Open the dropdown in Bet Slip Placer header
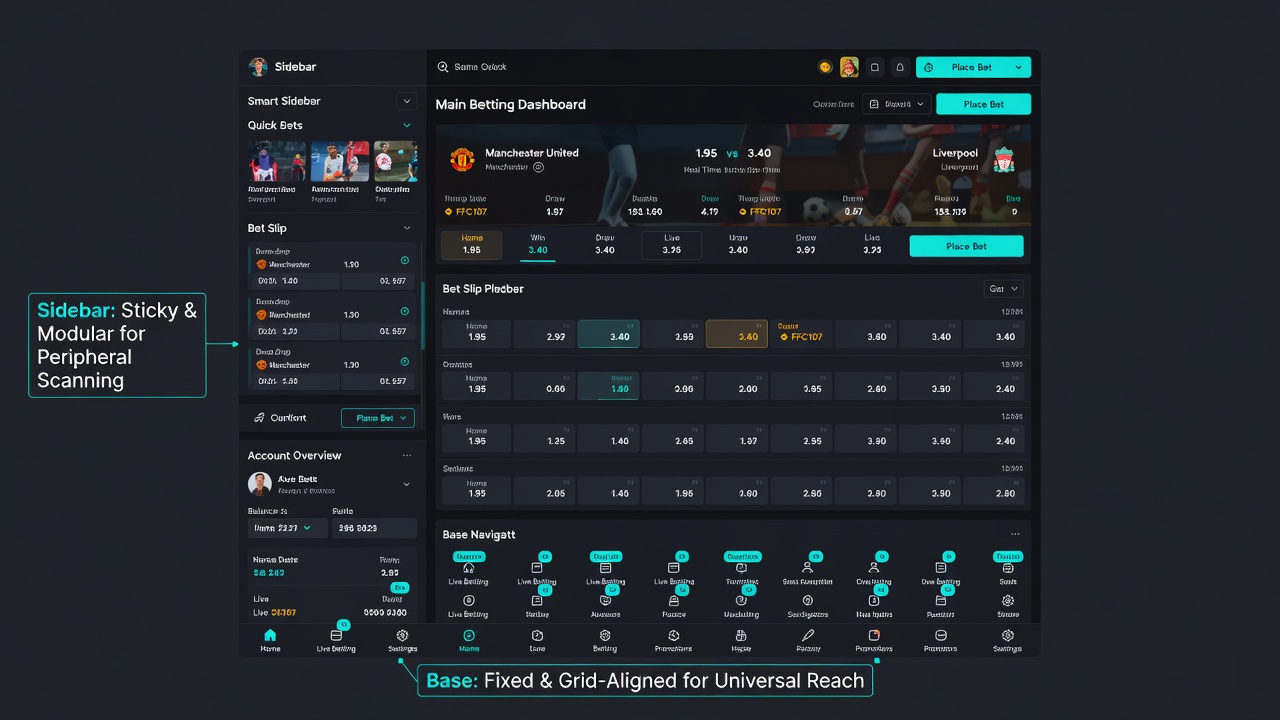 pos(1004,289)
